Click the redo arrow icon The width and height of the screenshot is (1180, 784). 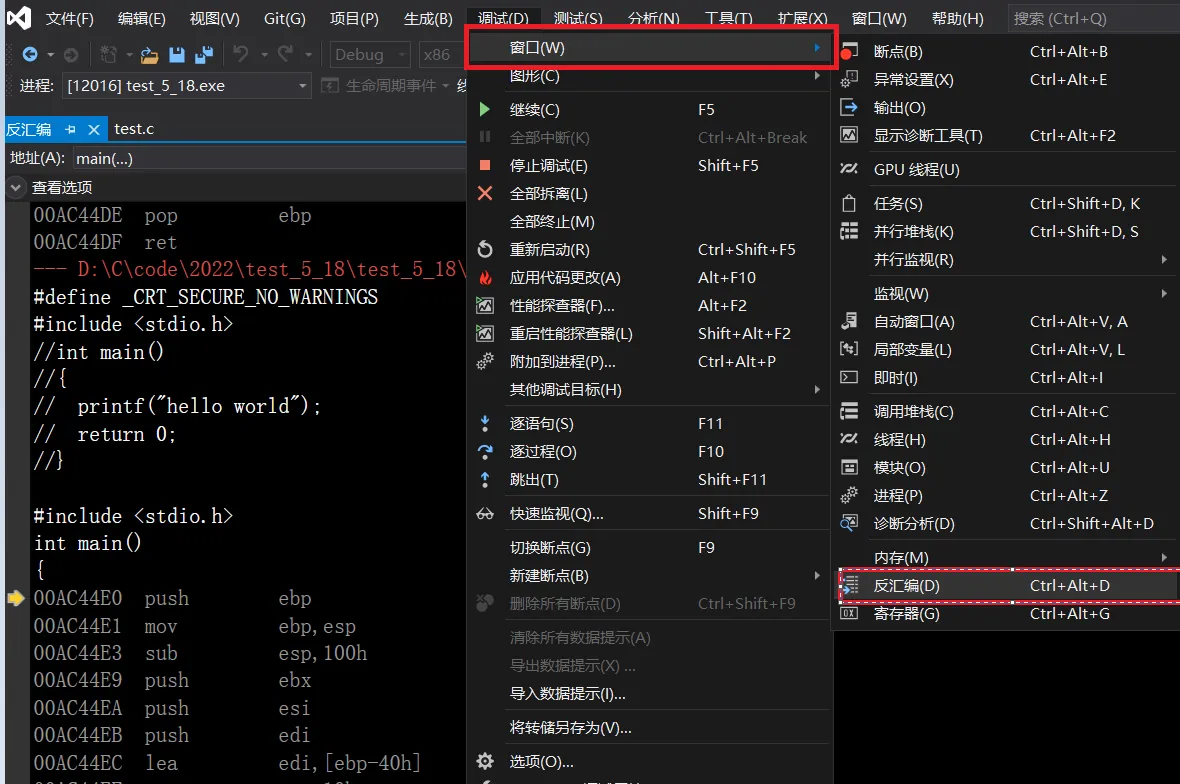click(285, 53)
